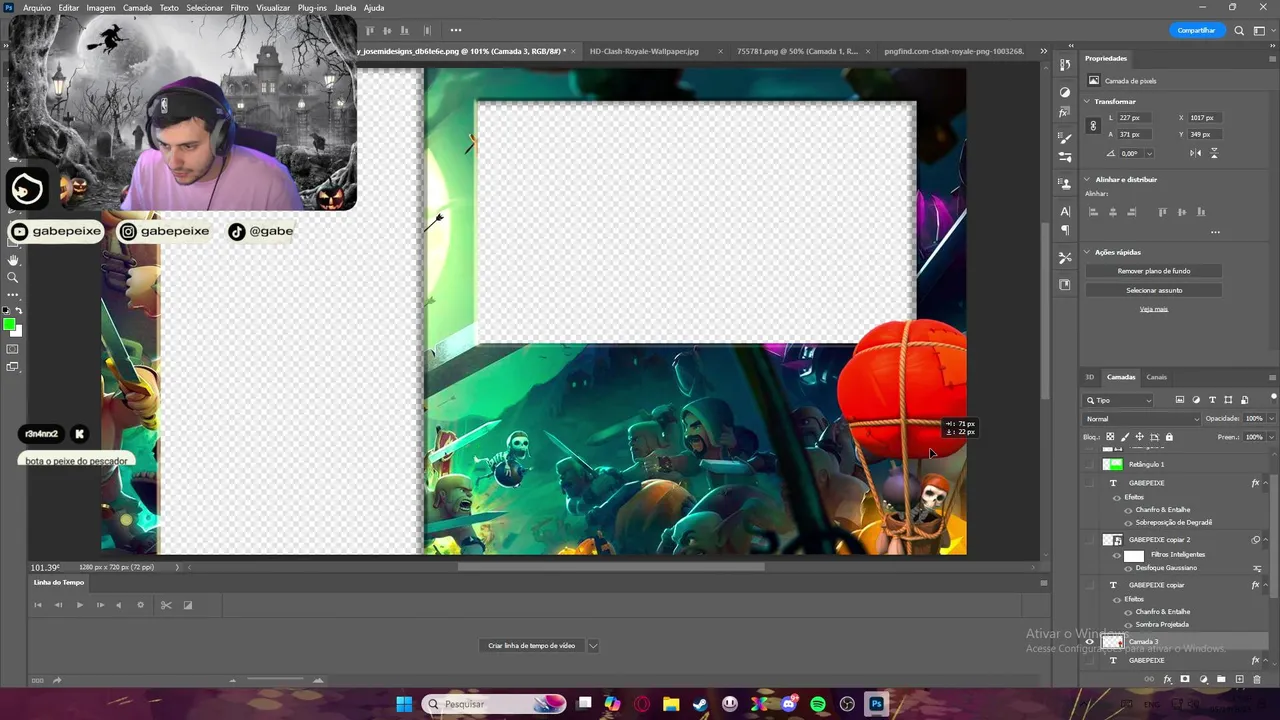The width and height of the screenshot is (1280, 720).
Task: Flip layer vertically in Transformar
Action: (x=1215, y=153)
